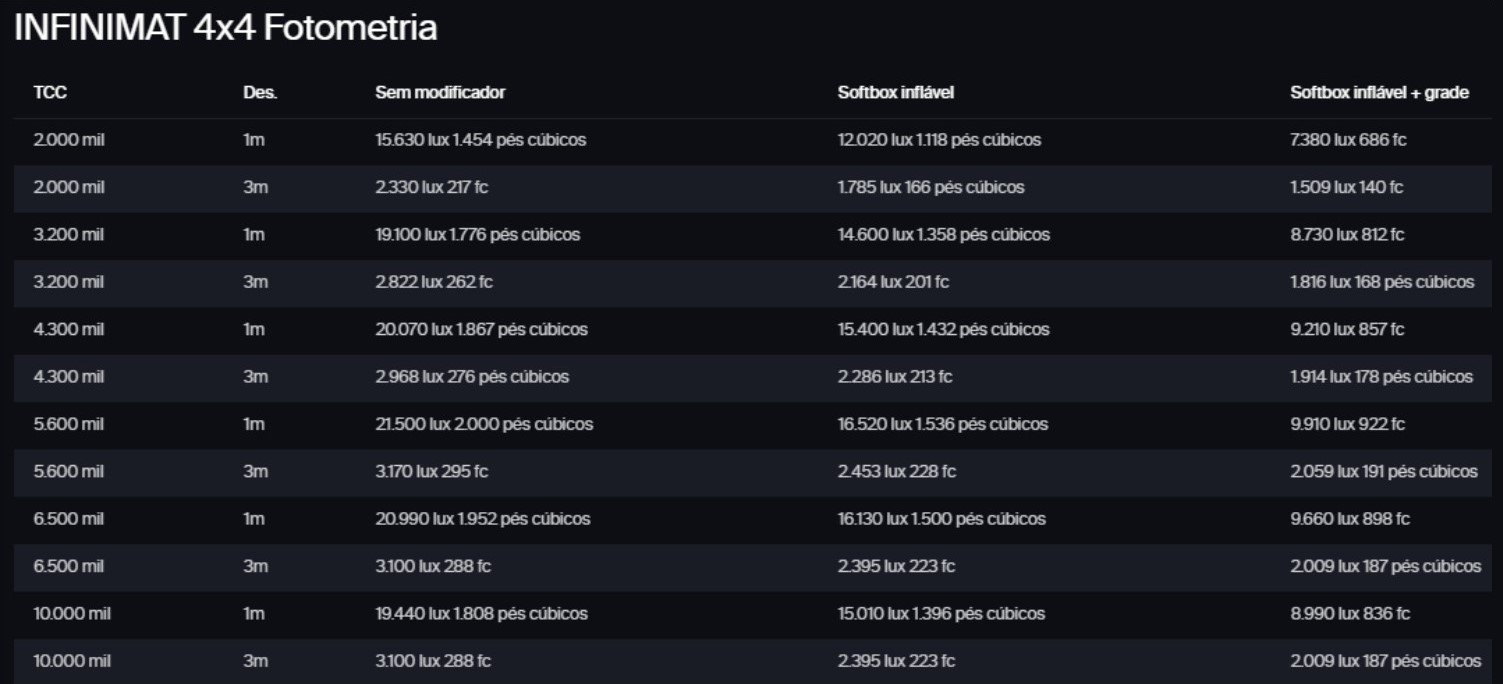1503x684 pixels.
Task: Select the 9.210 lux 857 fc value
Action: pos(1347,329)
